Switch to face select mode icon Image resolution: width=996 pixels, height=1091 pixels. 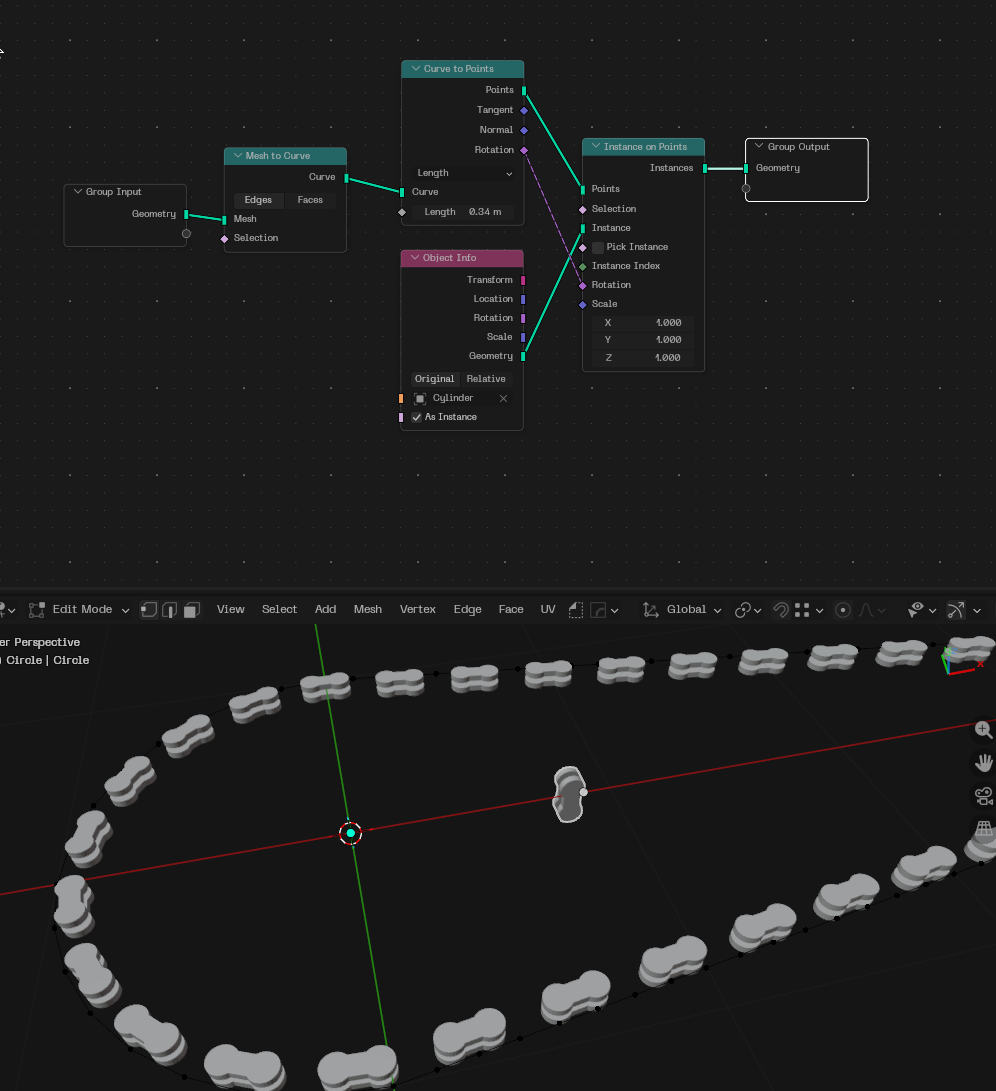[x=191, y=609]
